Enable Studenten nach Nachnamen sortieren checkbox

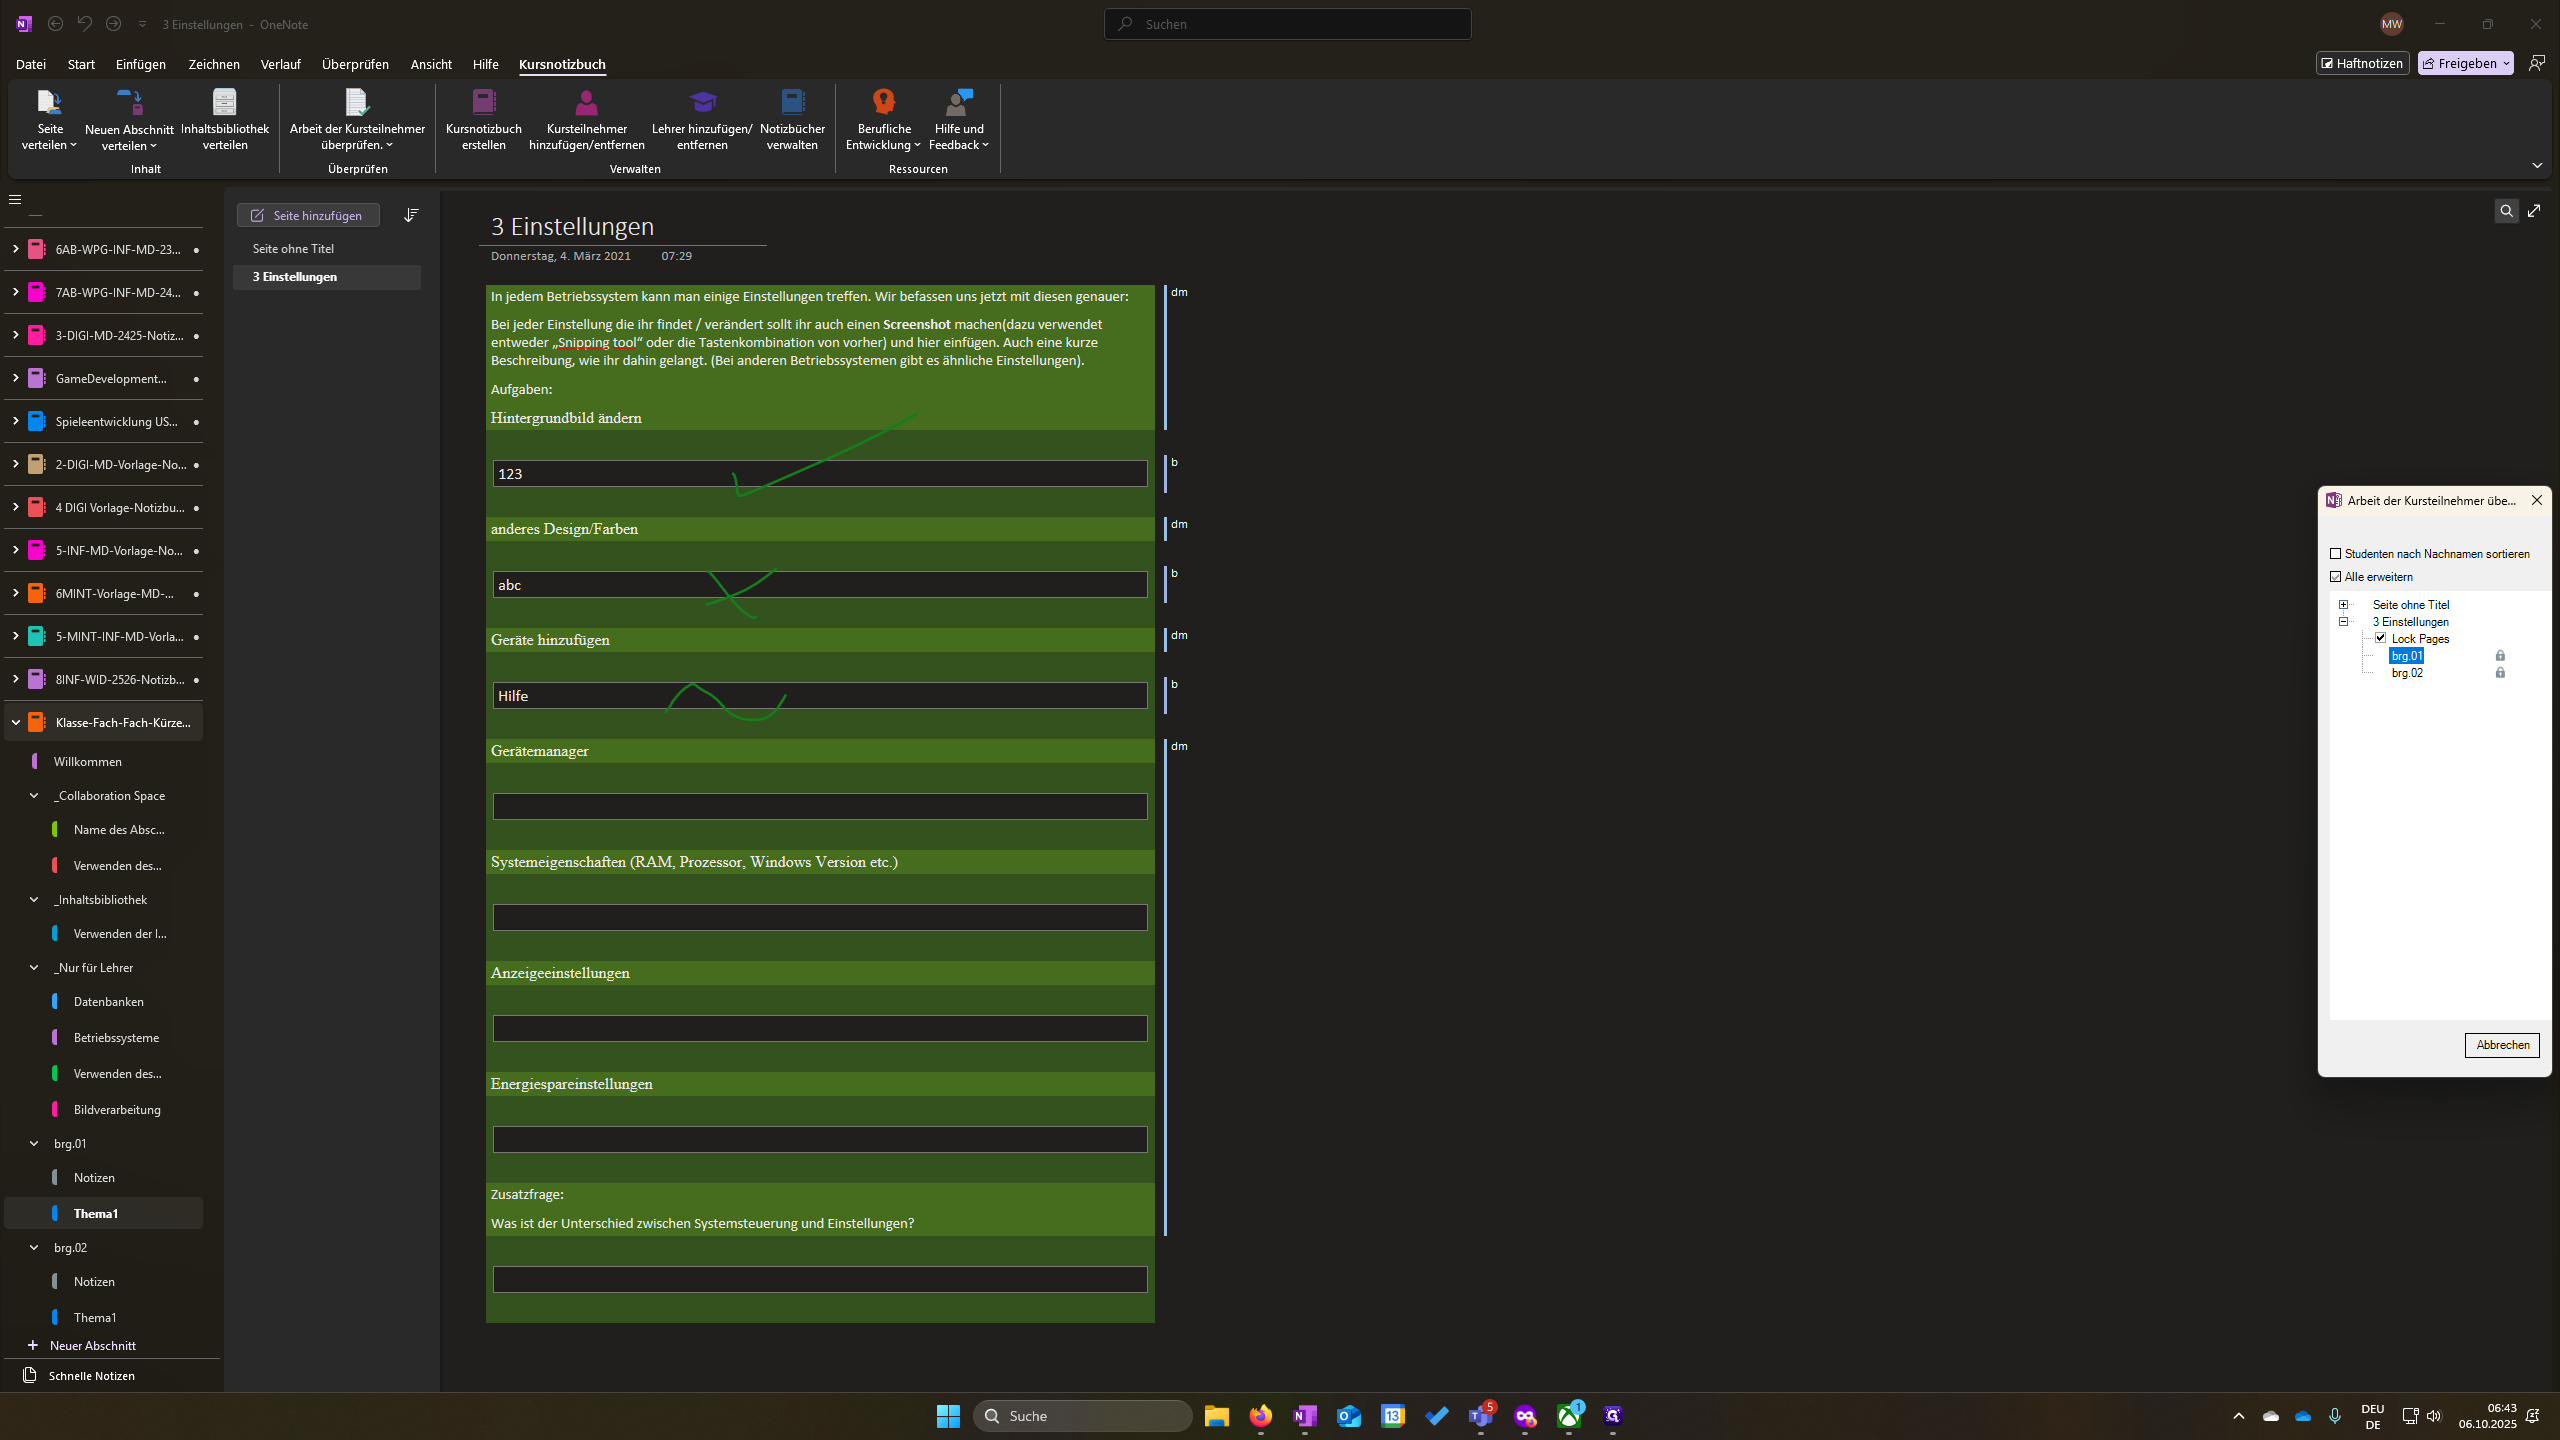click(2336, 554)
